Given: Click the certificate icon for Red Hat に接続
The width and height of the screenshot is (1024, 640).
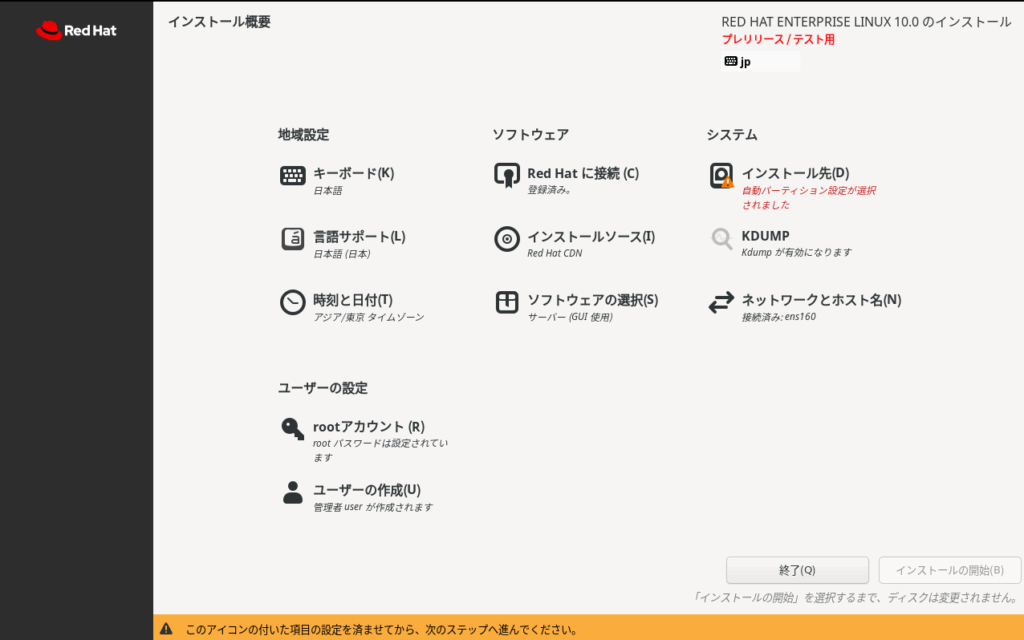Looking at the screenshot, I should pos(507,176).
